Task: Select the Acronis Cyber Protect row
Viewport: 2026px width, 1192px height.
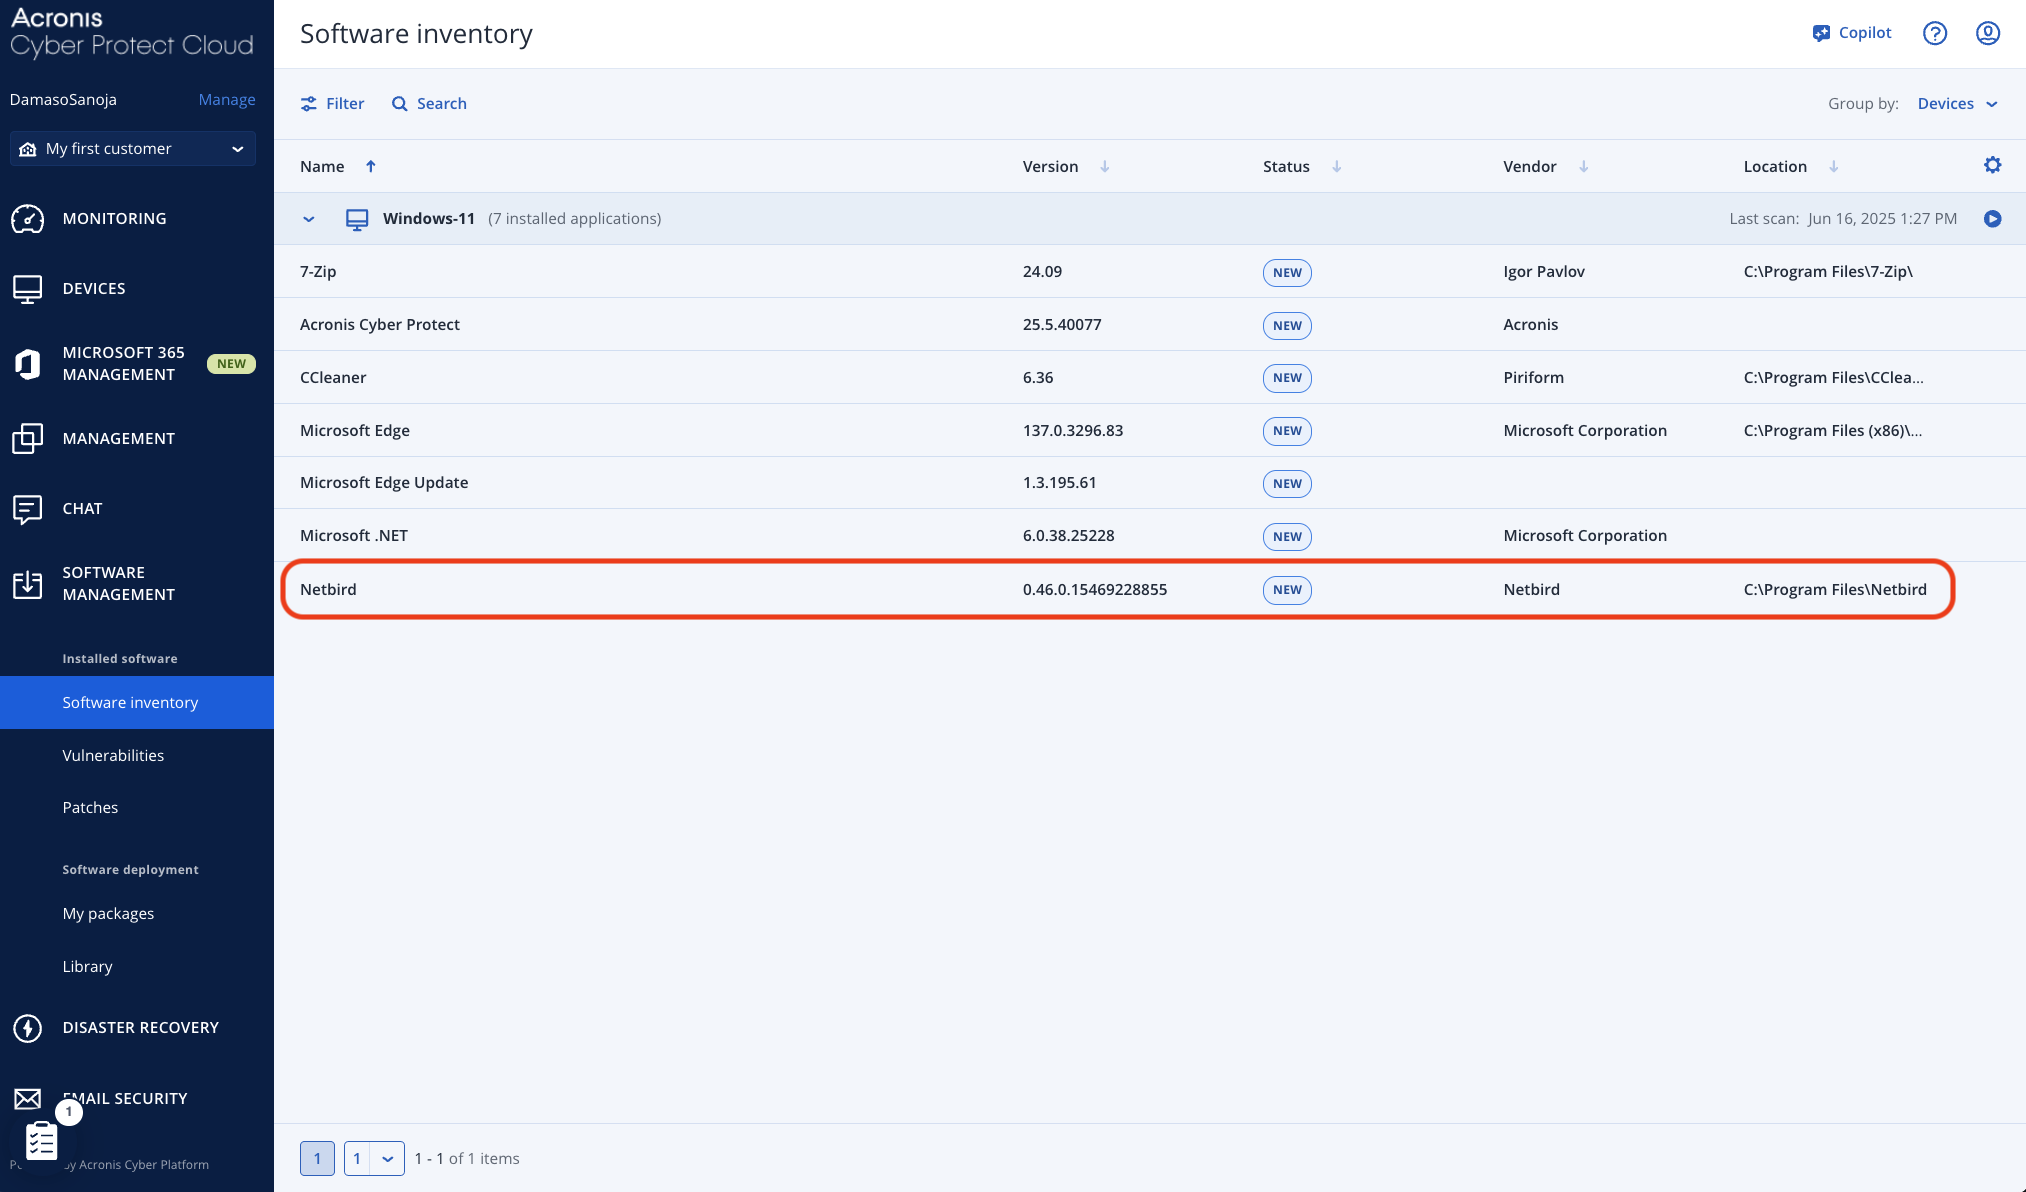Action: point(1150,324)
